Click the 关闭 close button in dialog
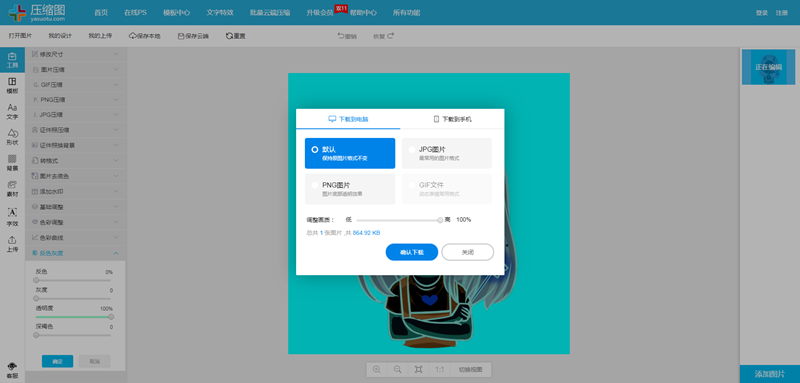Image resolution: width=800 pixels, height=383 pixels. click(x=468, y=252)
